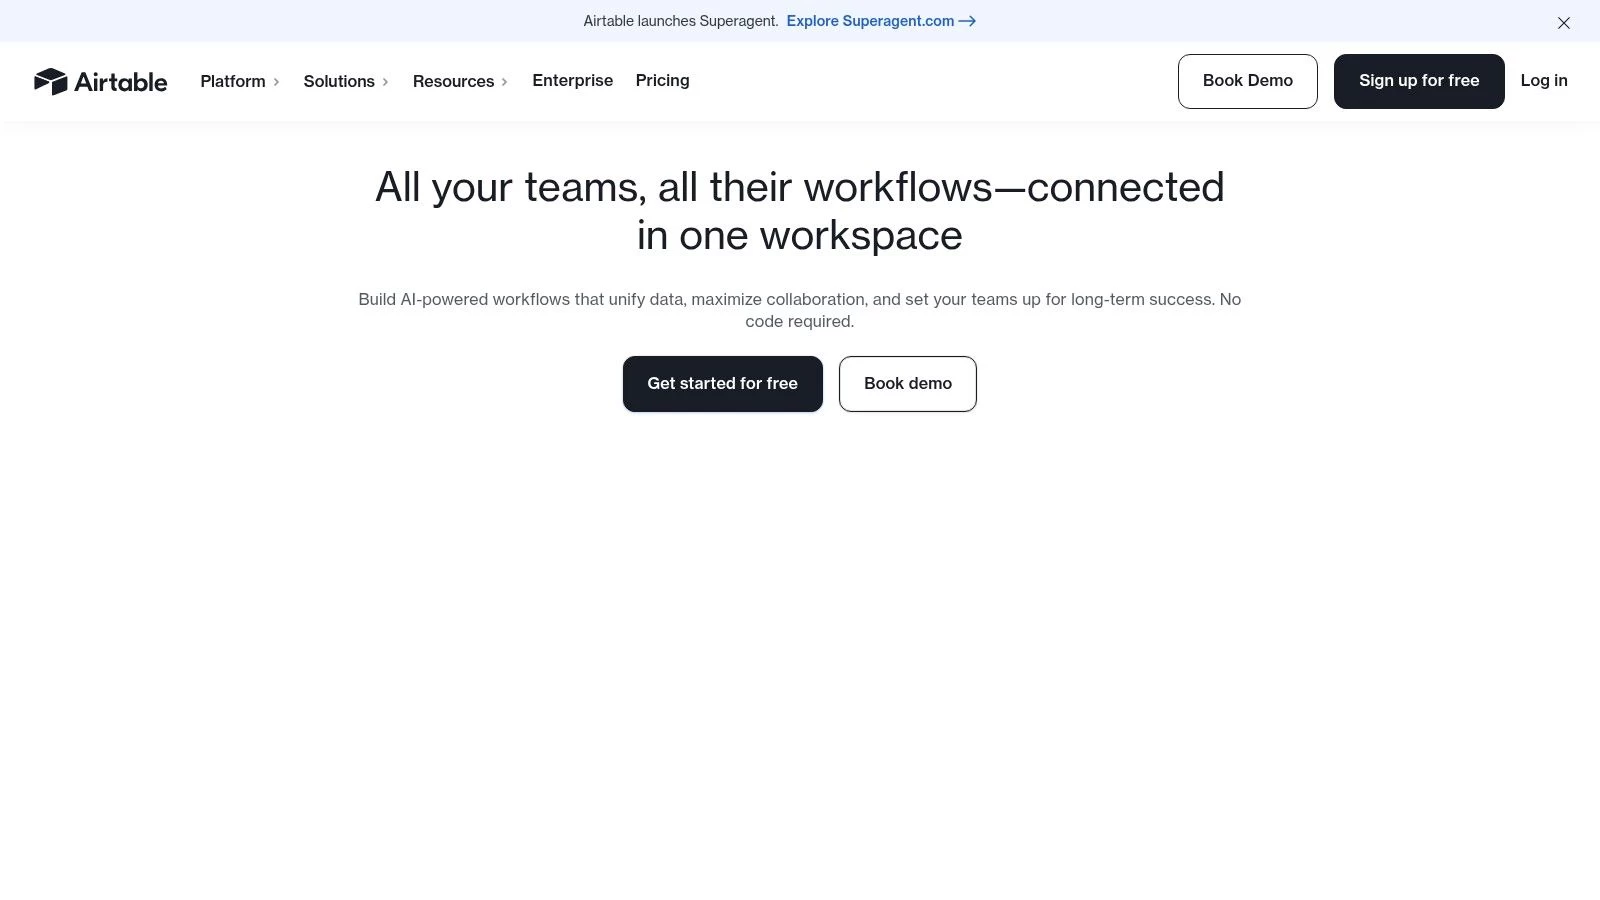Click the chevron next to Solutions
Screen dimensions: 1600x900
coord(385,82)
